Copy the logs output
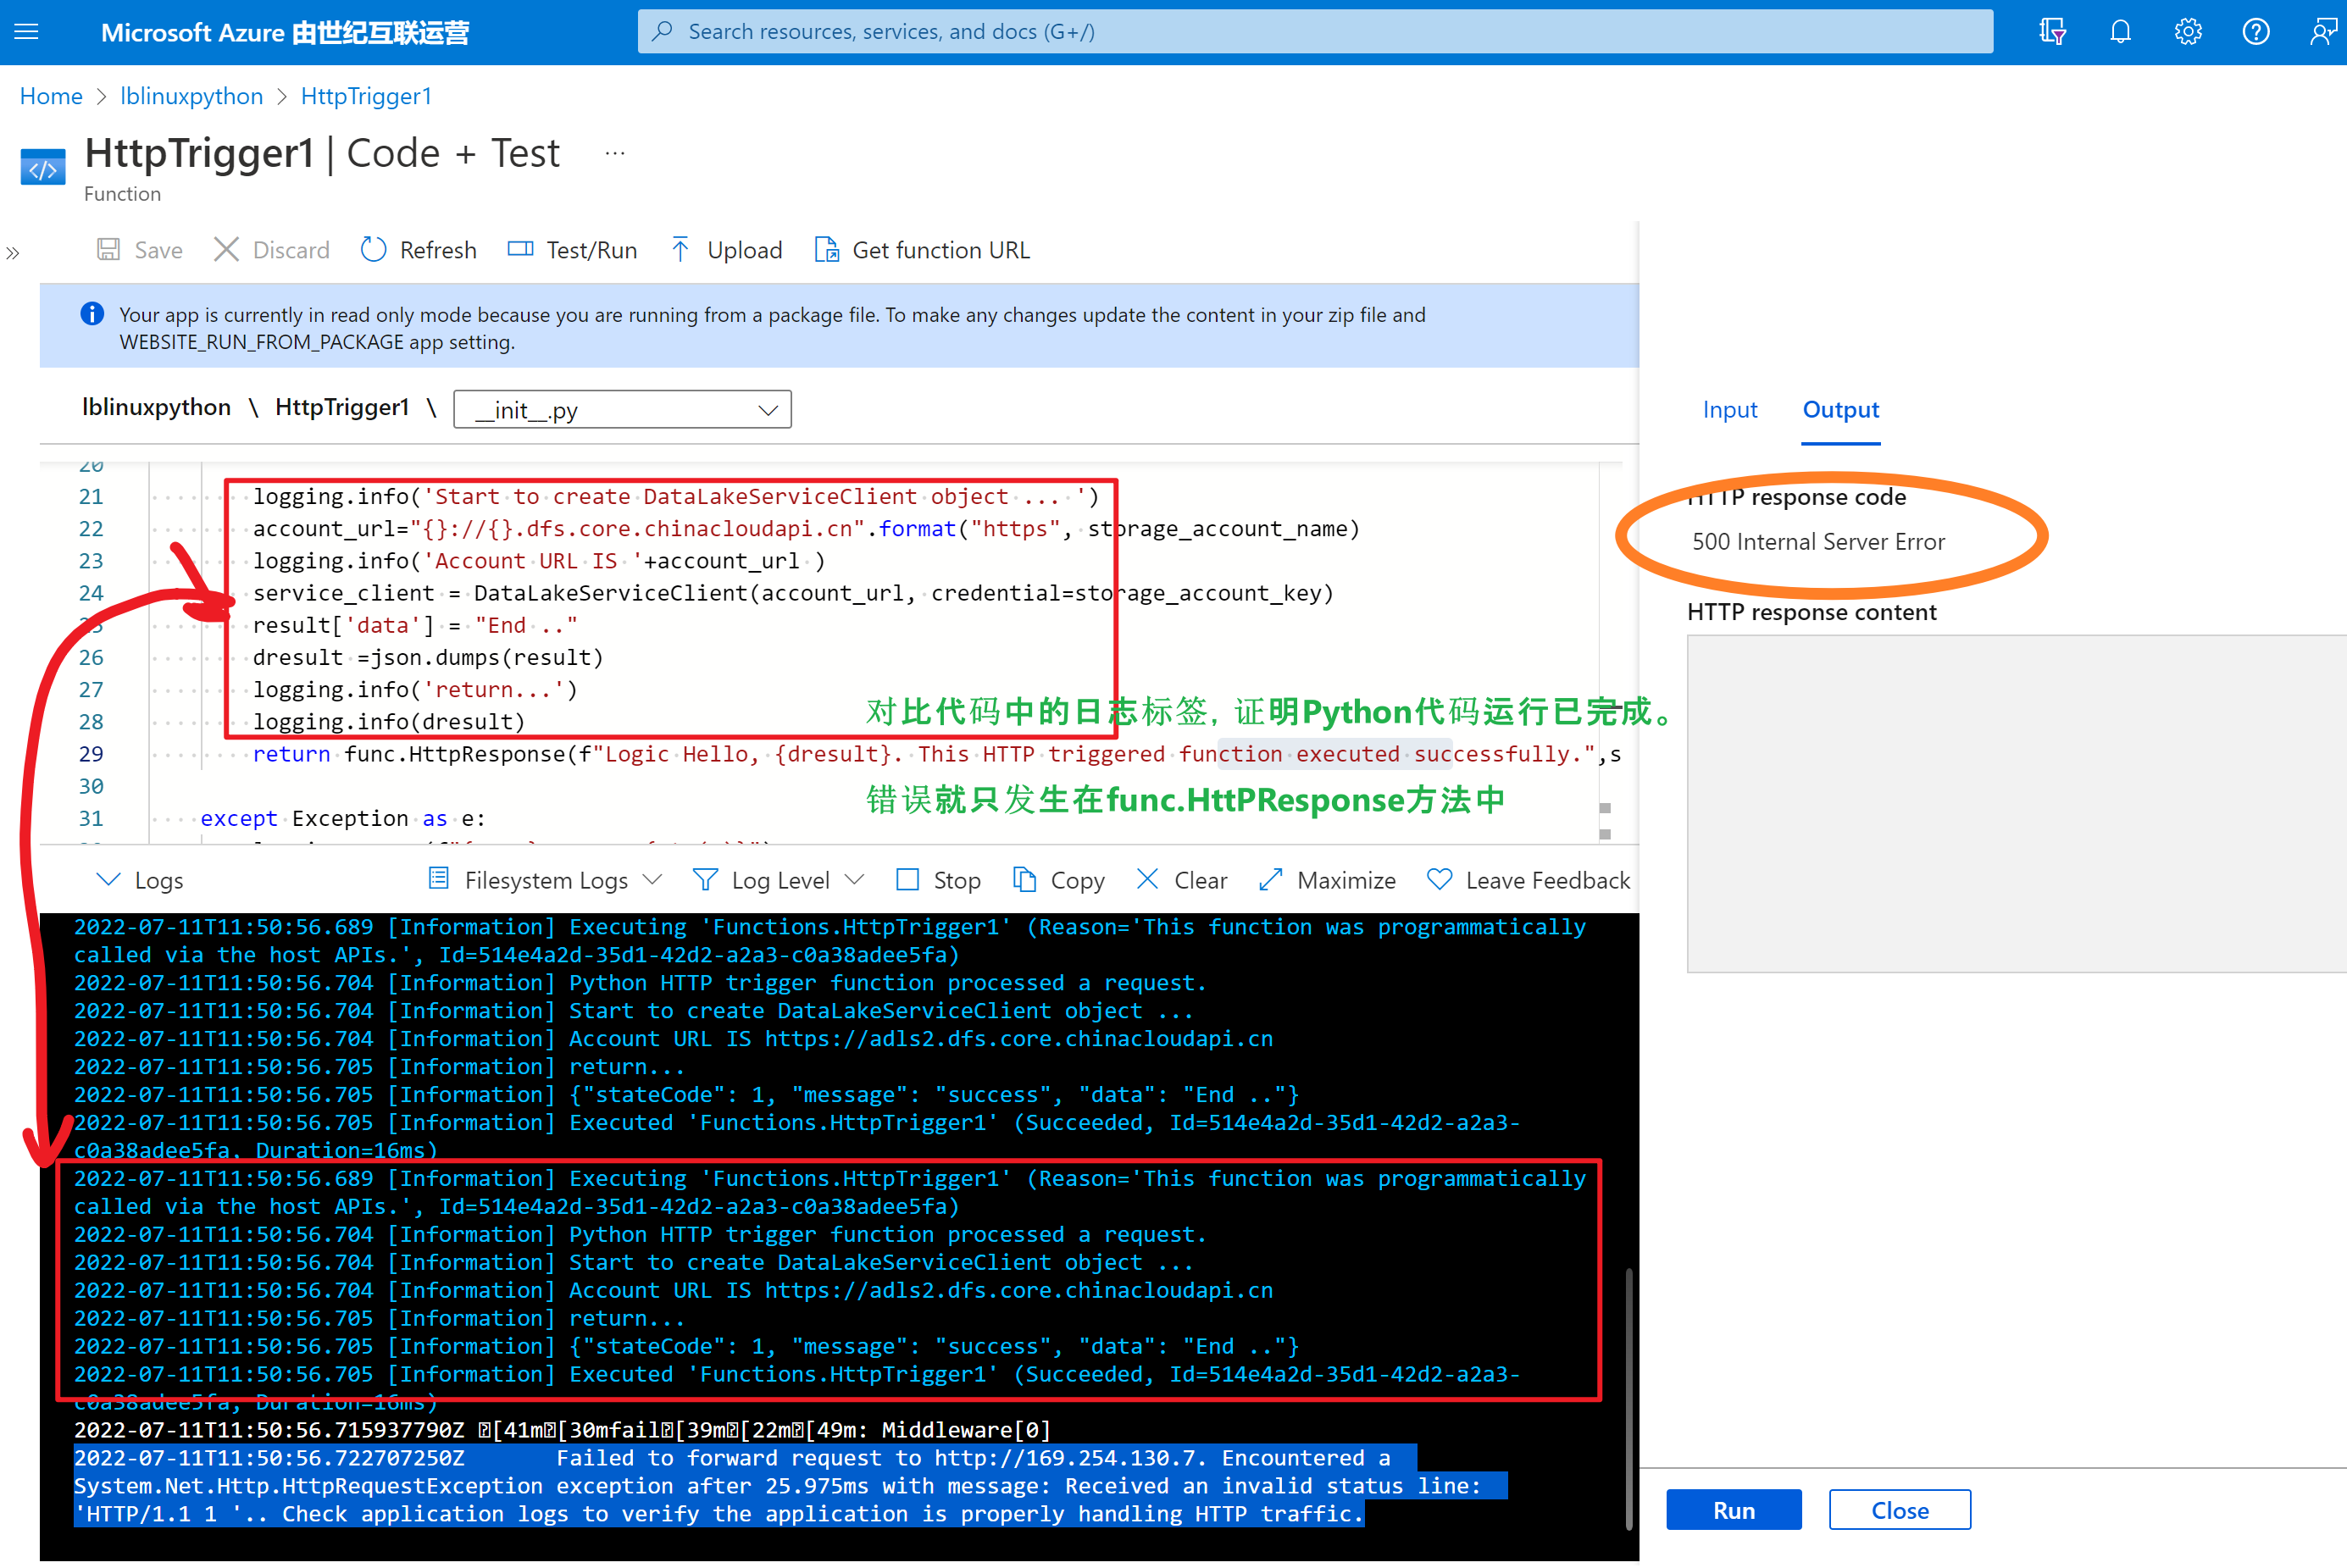Screen dimensions: 2347x1568 (1059, 880)
